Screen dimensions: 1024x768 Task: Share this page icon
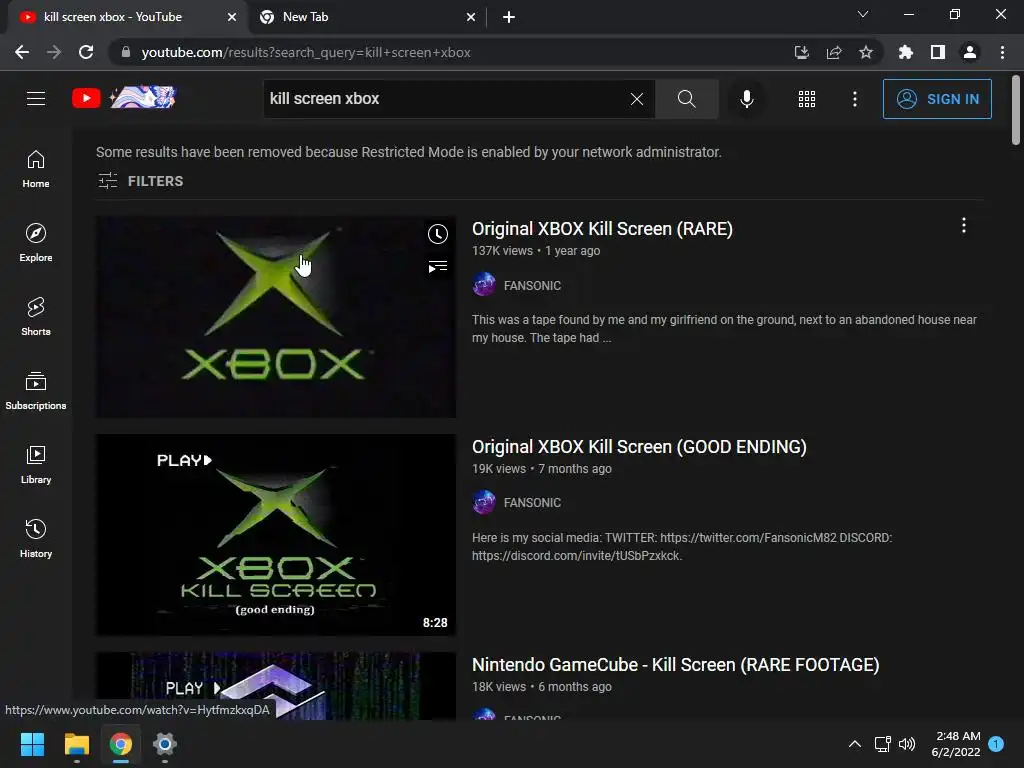(x=834, y=52)
